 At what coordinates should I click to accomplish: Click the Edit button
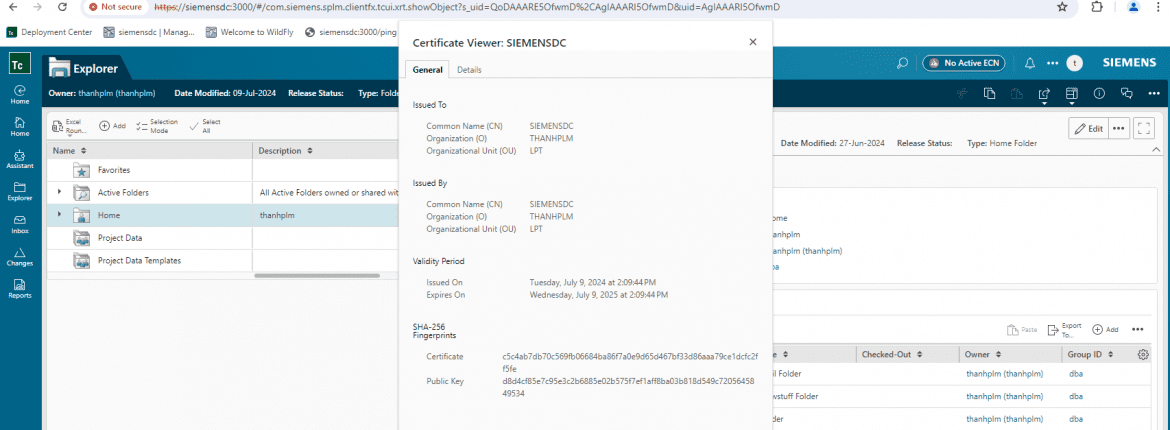click(1088, 128)
